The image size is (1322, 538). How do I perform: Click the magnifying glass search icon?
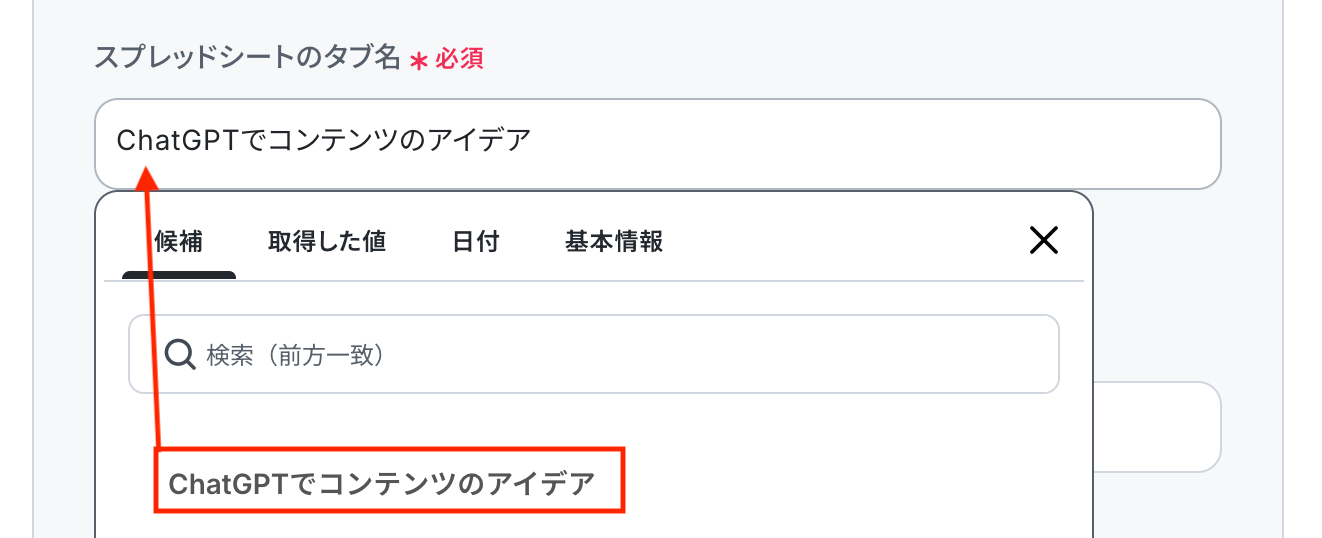click(179, 355)
